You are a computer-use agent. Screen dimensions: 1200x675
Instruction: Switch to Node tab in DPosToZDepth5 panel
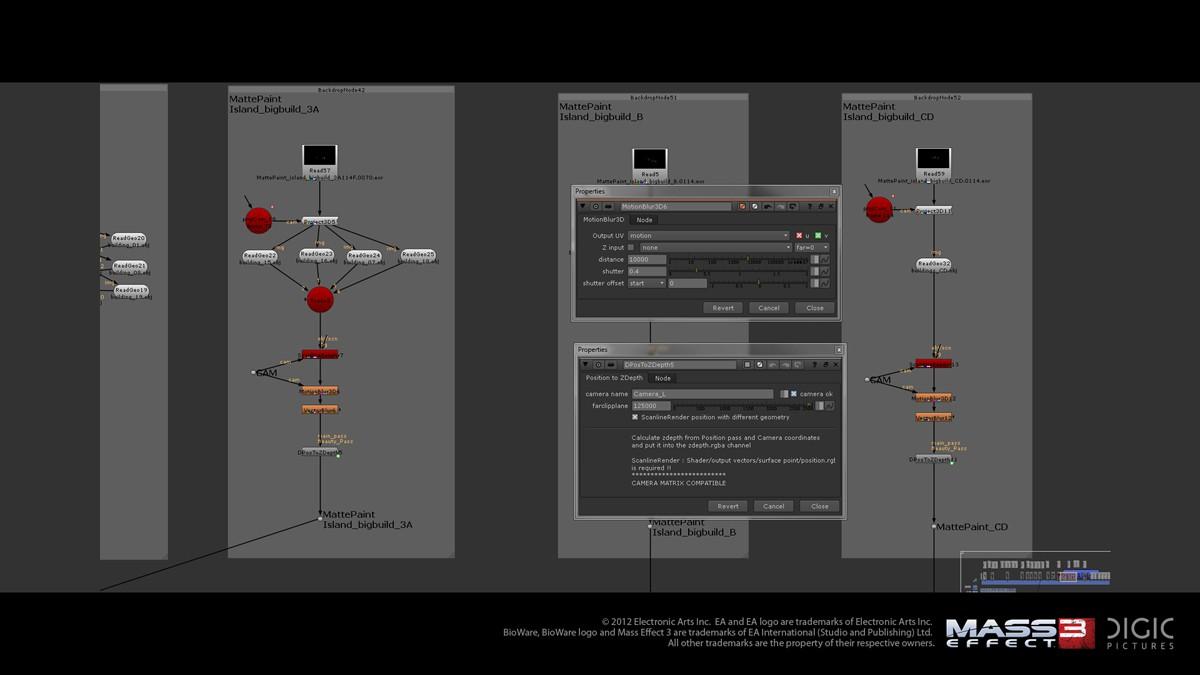click(662, 378)
